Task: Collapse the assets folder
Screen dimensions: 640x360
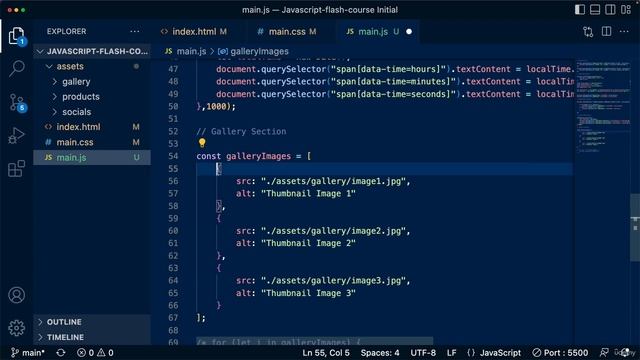Action: point(92,66)
